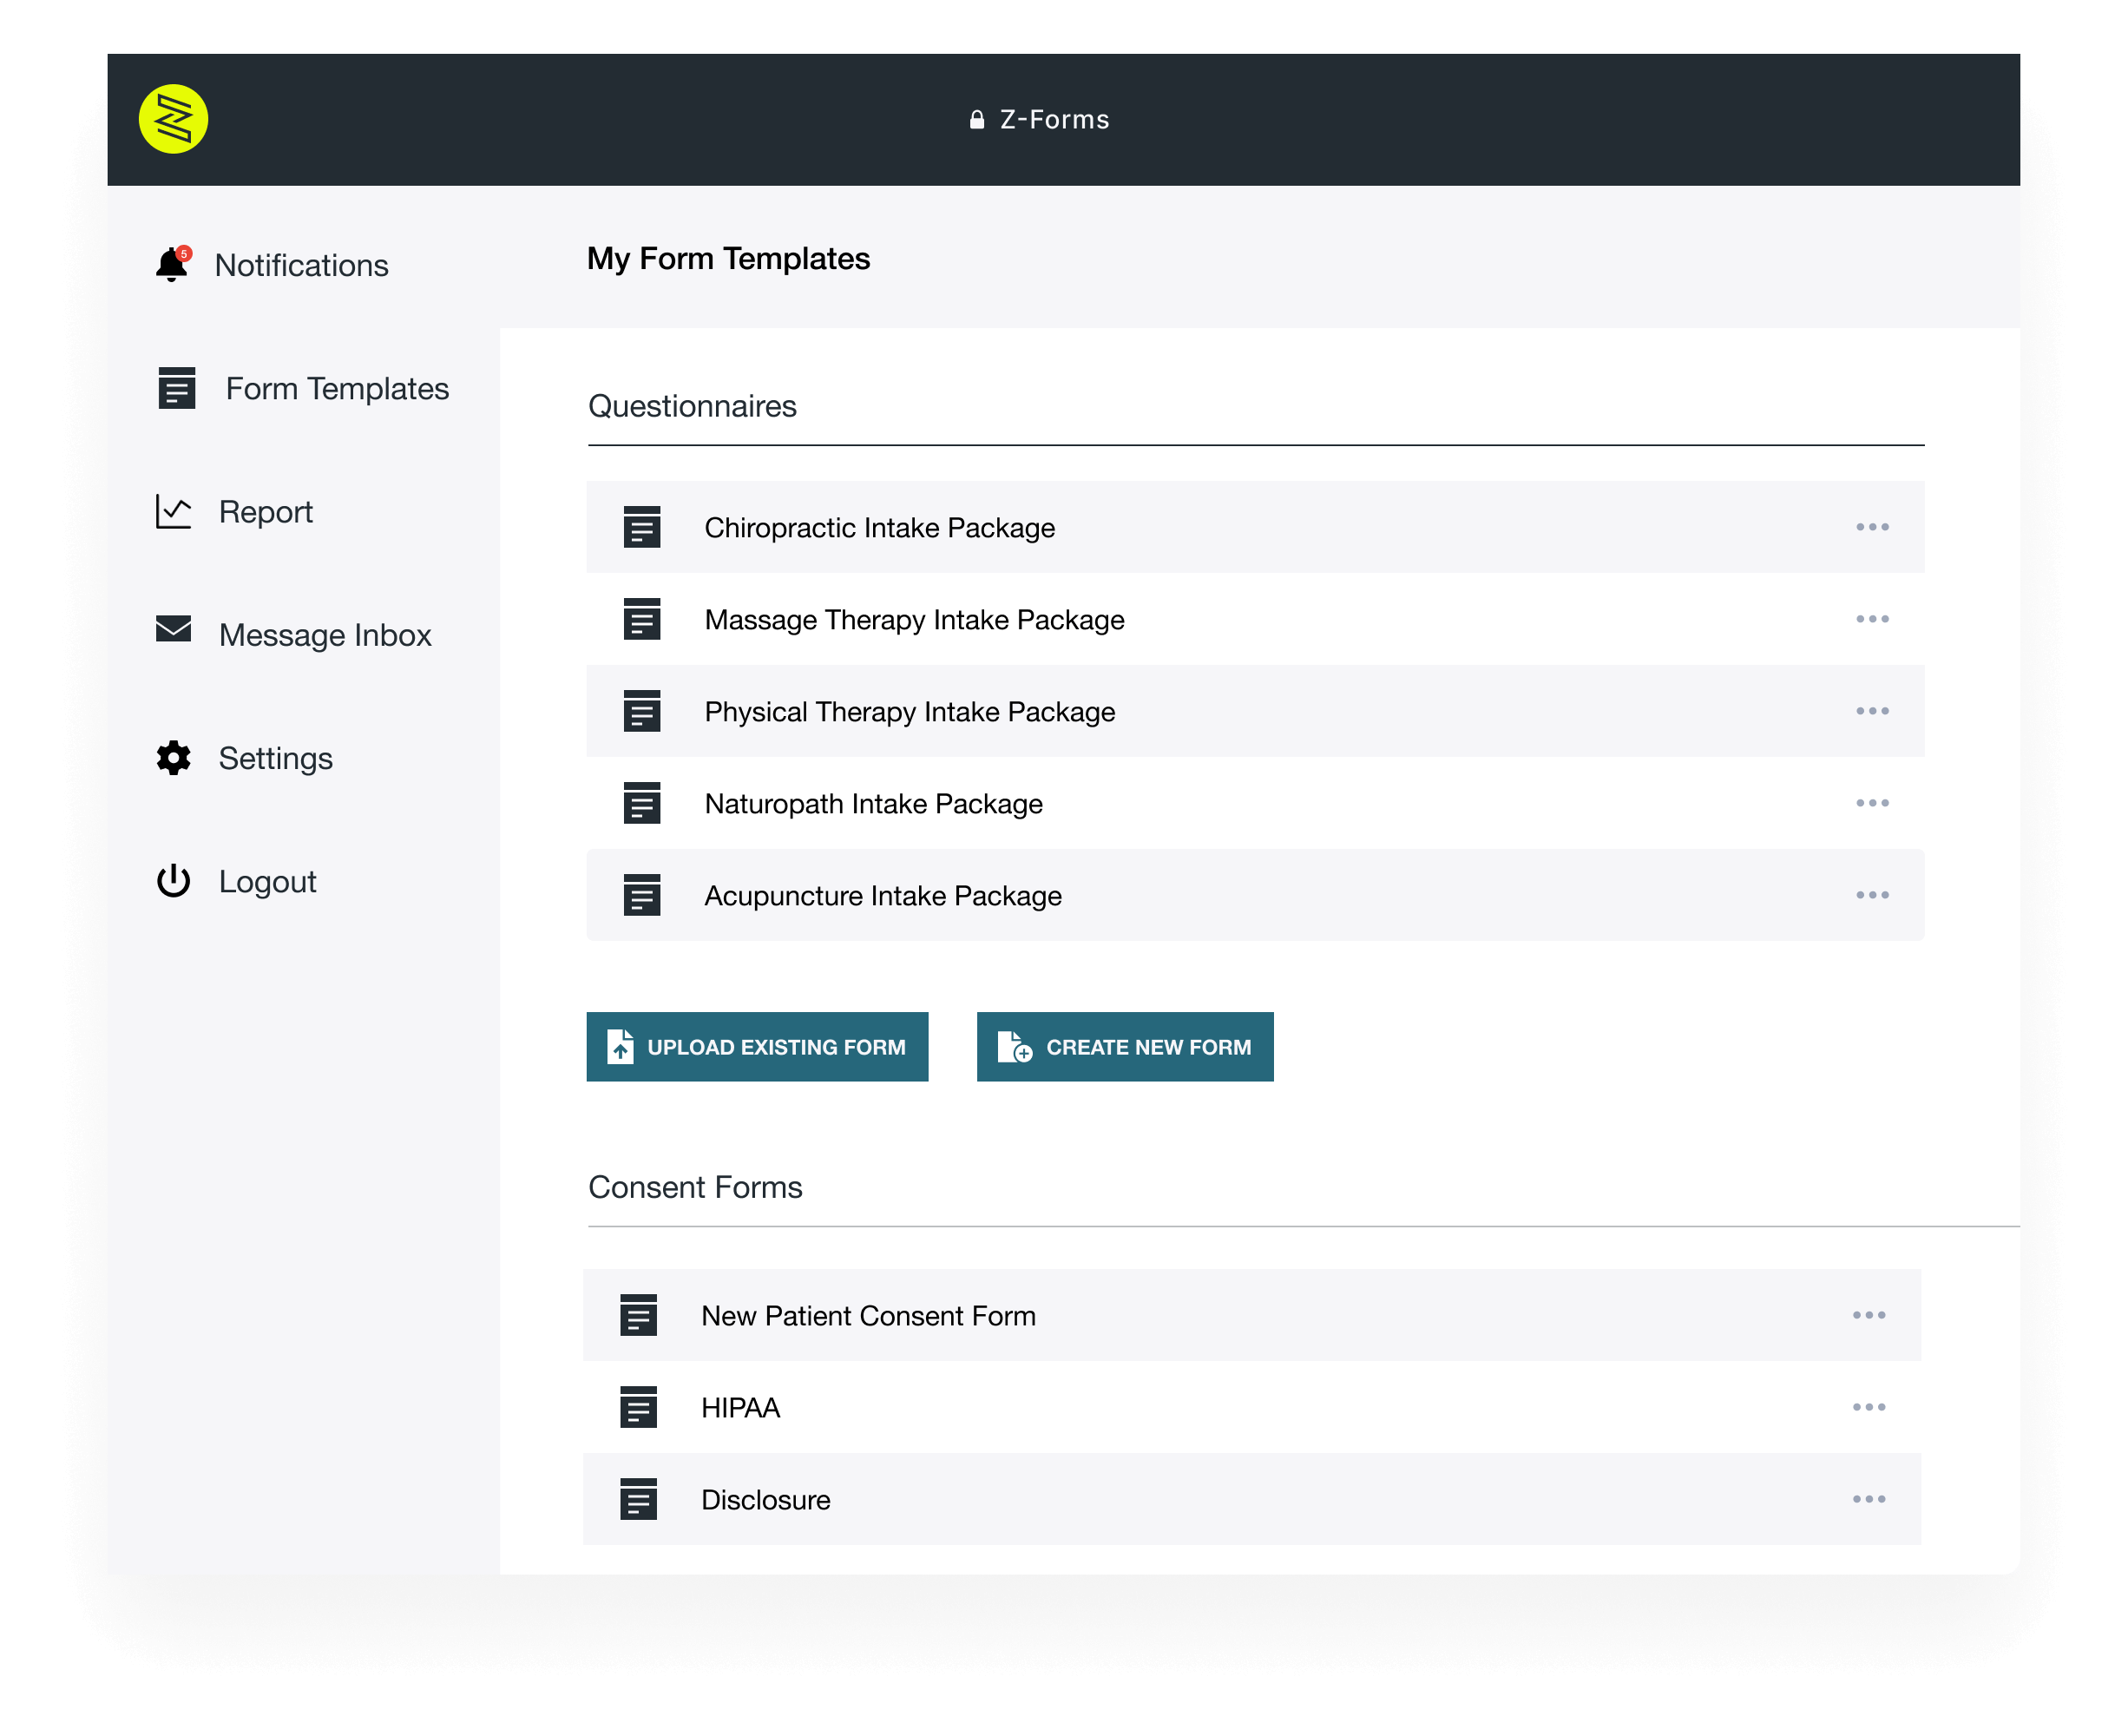Screen dimensions: 2128x1736
Task: Select Form Templates in the sidebar
Action: (x=337, y=388)
